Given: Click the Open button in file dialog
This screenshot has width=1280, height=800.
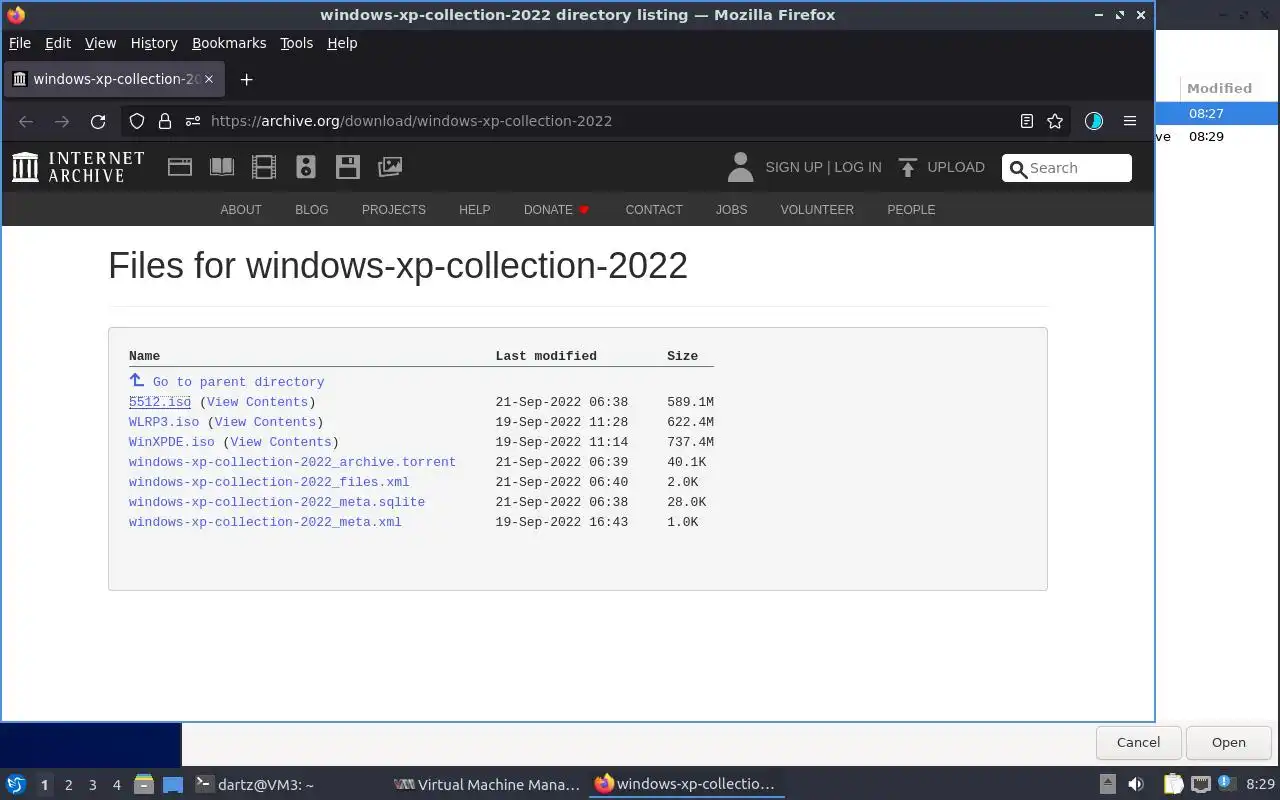Looking at the screenshot, I should [x=1228, y=742].
